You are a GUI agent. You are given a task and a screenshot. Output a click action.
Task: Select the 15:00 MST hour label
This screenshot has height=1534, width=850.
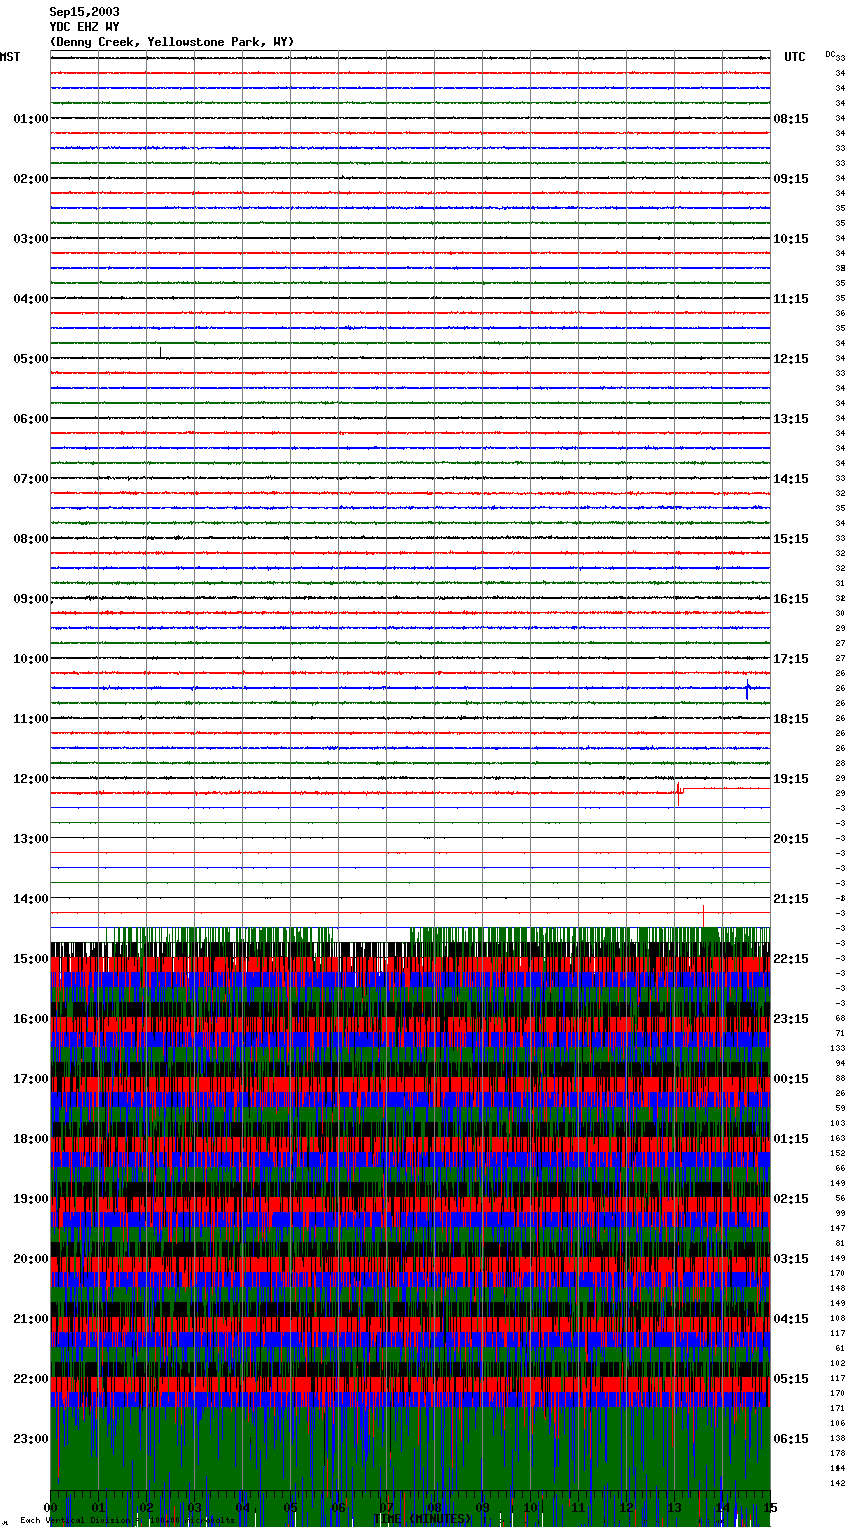(30, 959)
